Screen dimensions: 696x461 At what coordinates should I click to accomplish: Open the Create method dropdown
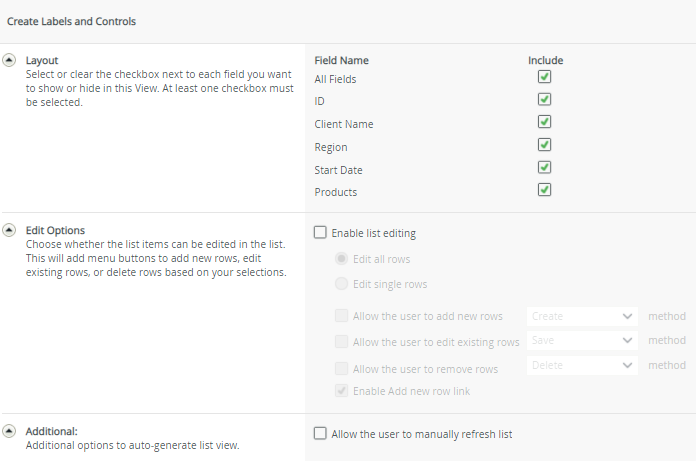[582, 316]
